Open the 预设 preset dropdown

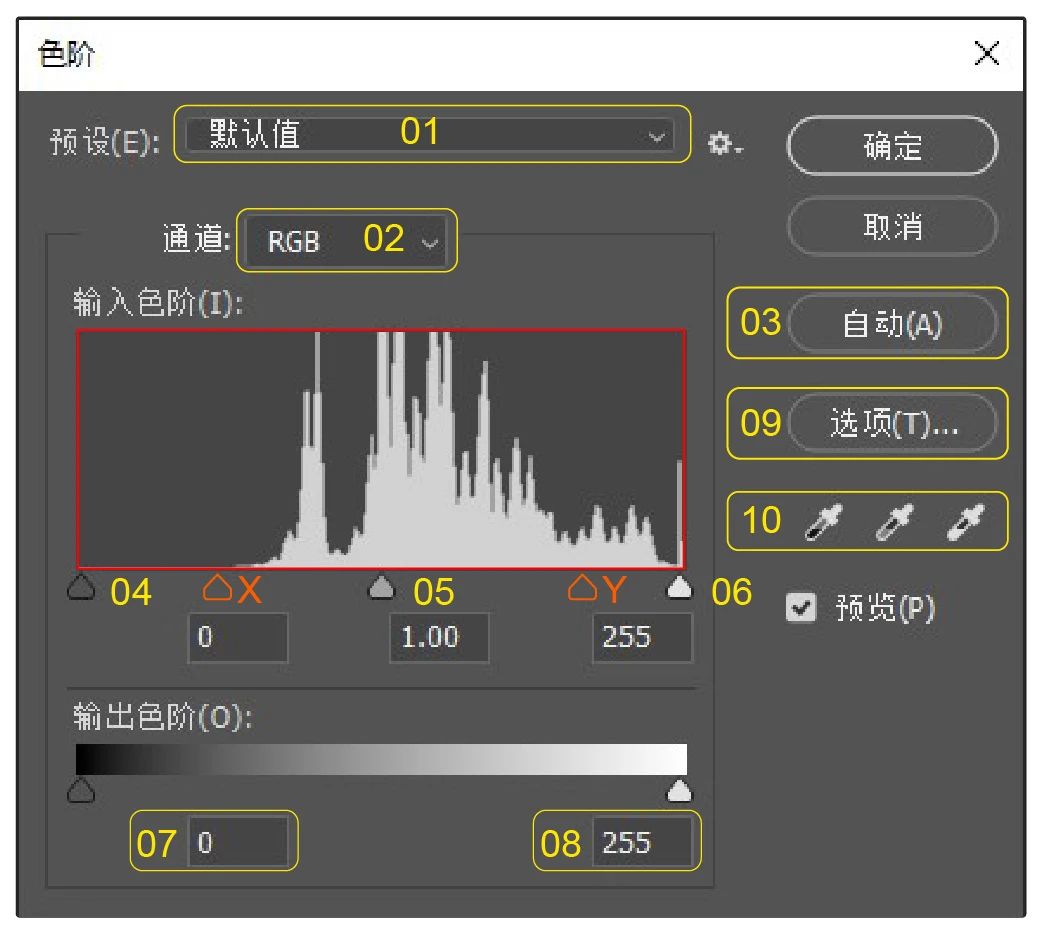431,135
